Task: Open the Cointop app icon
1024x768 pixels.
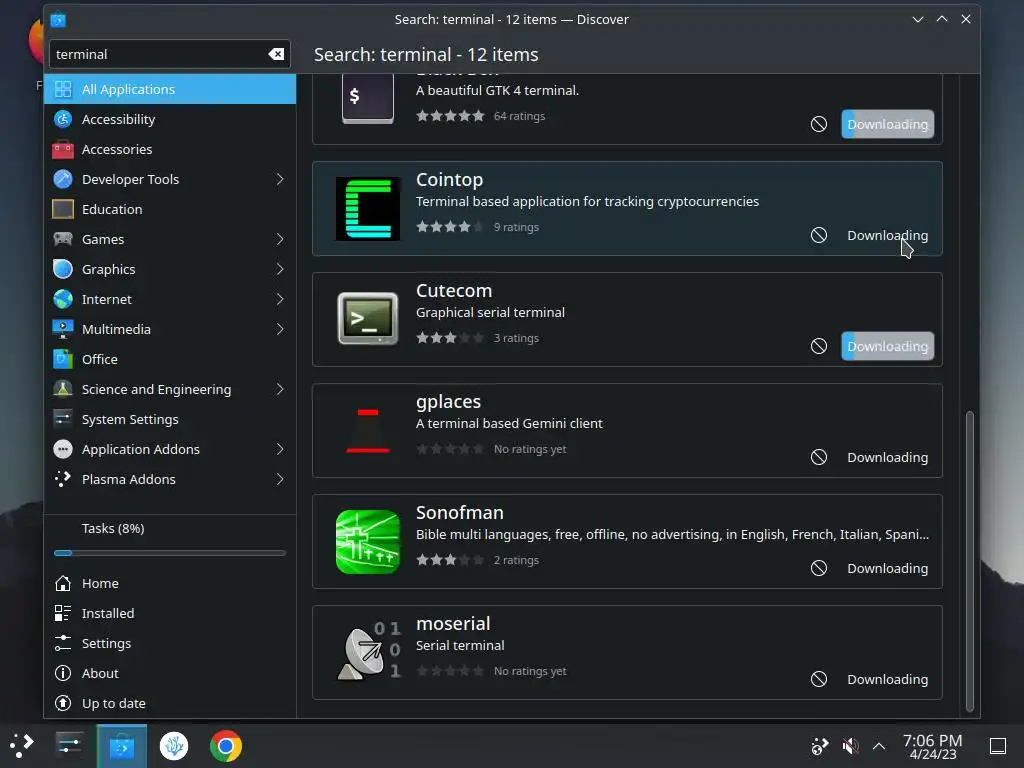Action: [368, 209]
